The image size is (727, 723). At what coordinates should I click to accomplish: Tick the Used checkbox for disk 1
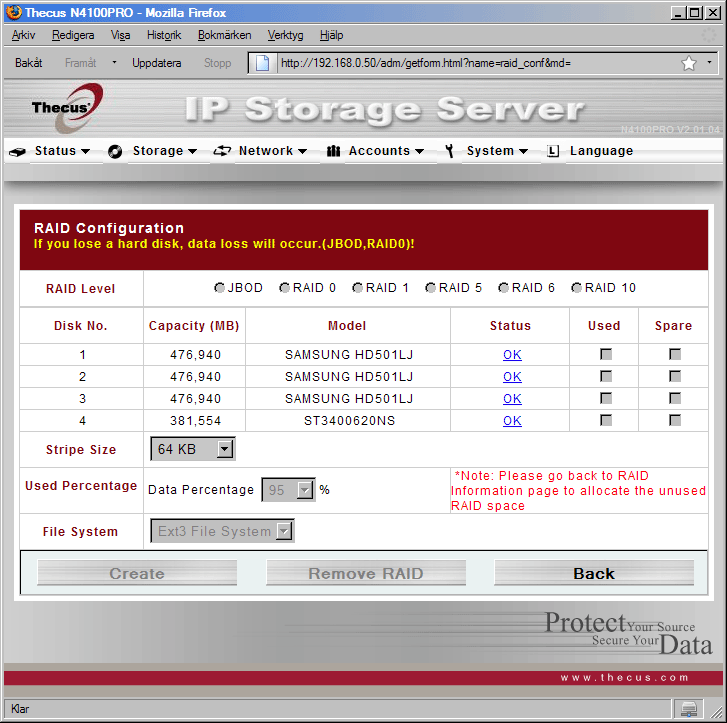point(604,355)
